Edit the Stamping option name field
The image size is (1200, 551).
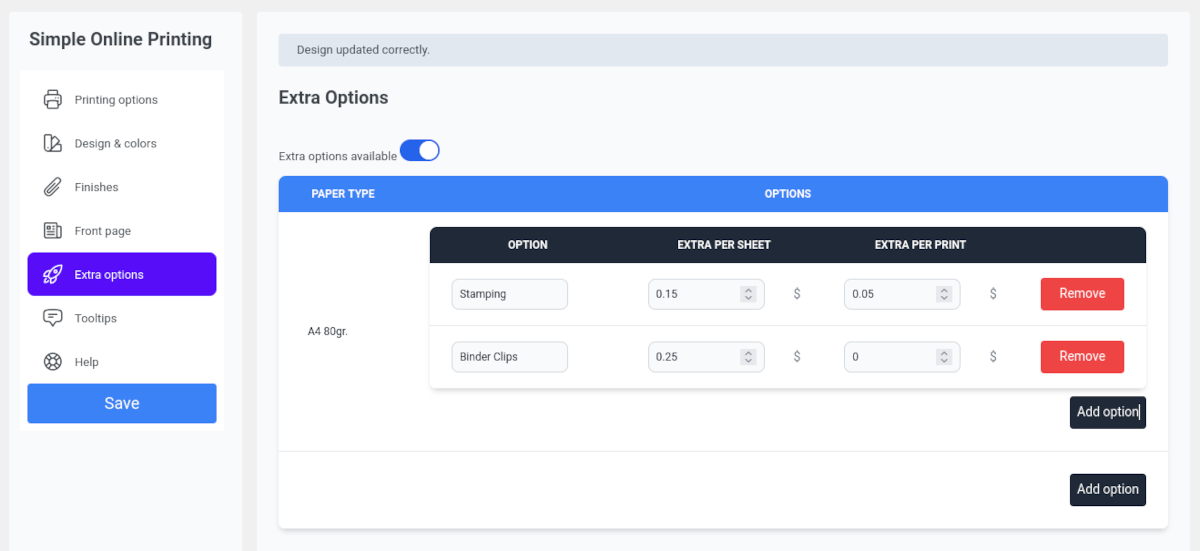point(509,294)
